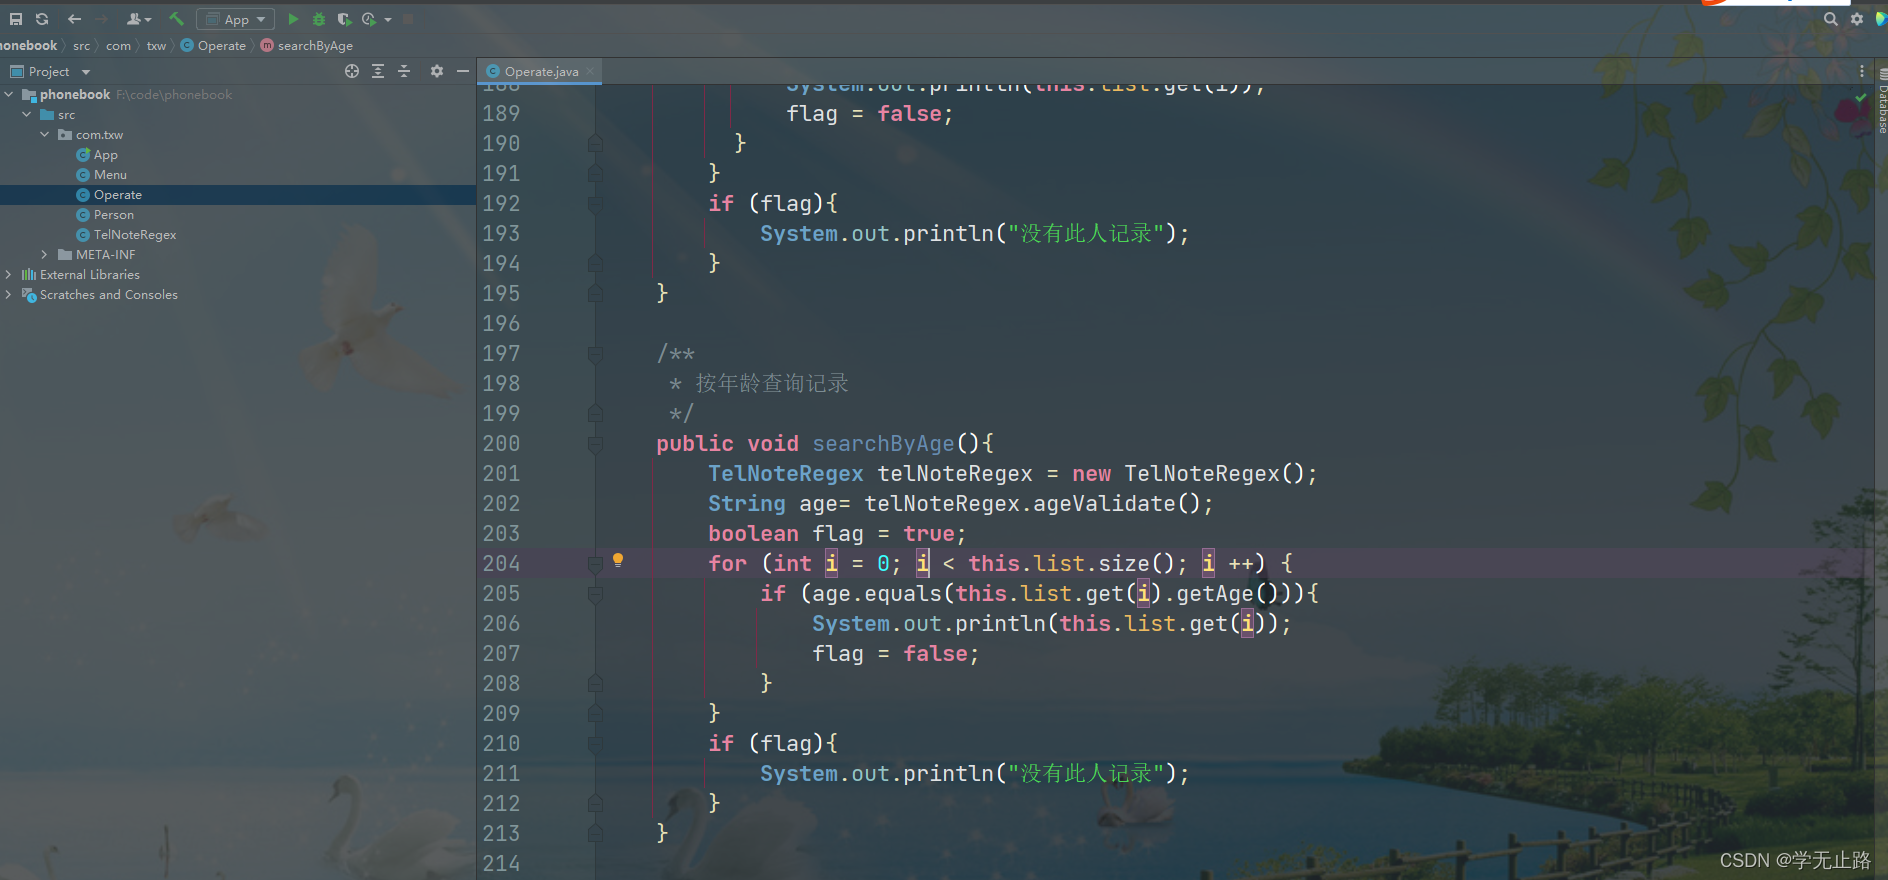Open the Project panel options gear
Viewport: 1888px width, 880px height.
coord(437,71)
